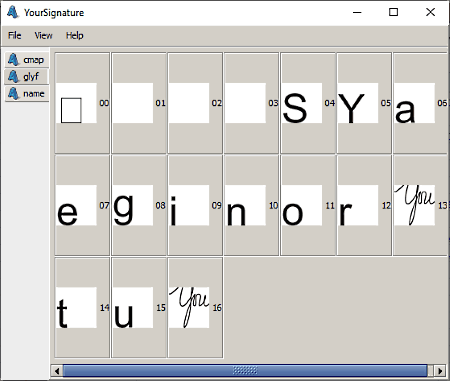Click the YourSignature app icon in title bar
450x381 pixels.
tap(13, 12)
